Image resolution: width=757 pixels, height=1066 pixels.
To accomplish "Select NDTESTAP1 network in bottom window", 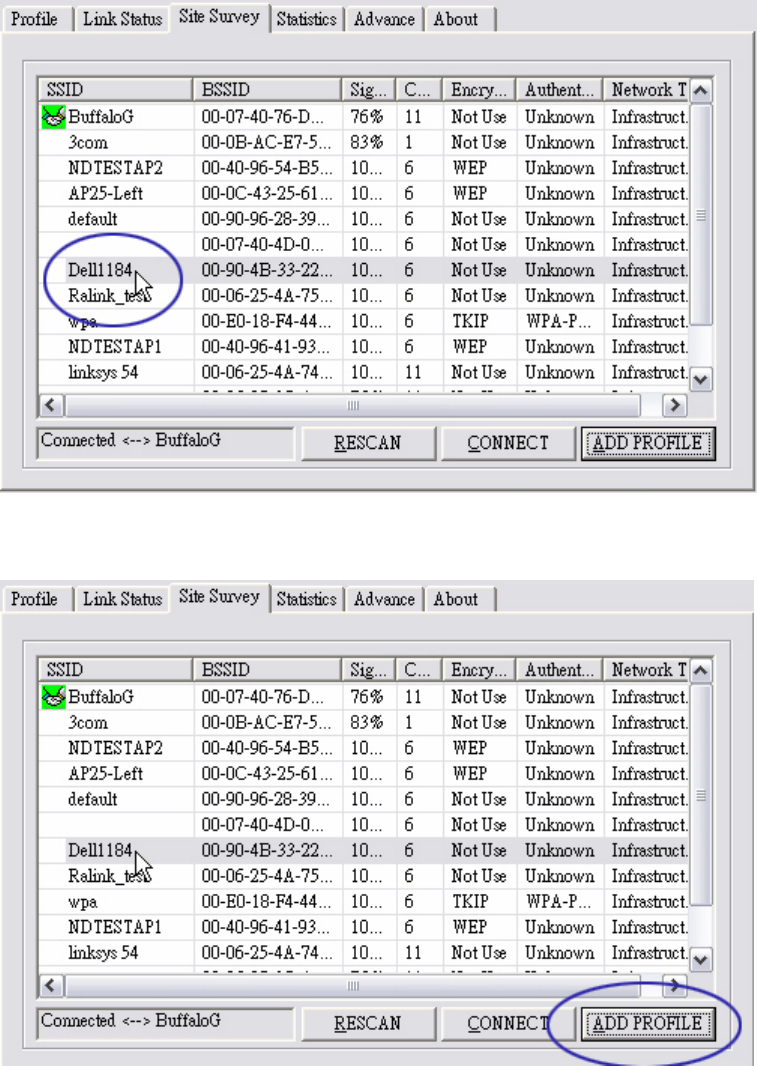I will tap(115, 927).
